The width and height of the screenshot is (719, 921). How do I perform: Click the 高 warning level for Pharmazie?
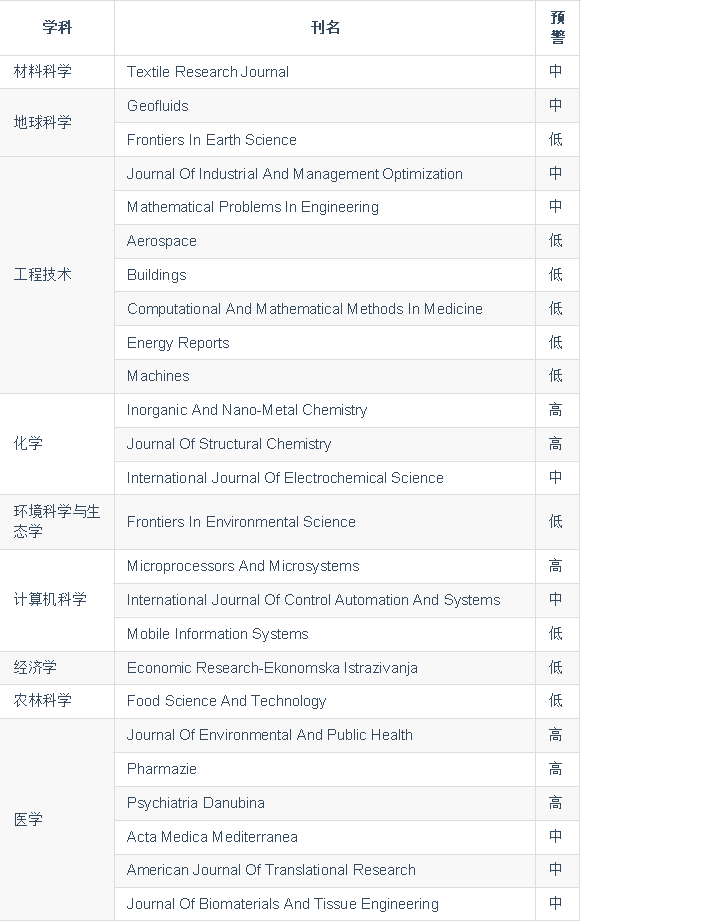[x=556, y=769]
